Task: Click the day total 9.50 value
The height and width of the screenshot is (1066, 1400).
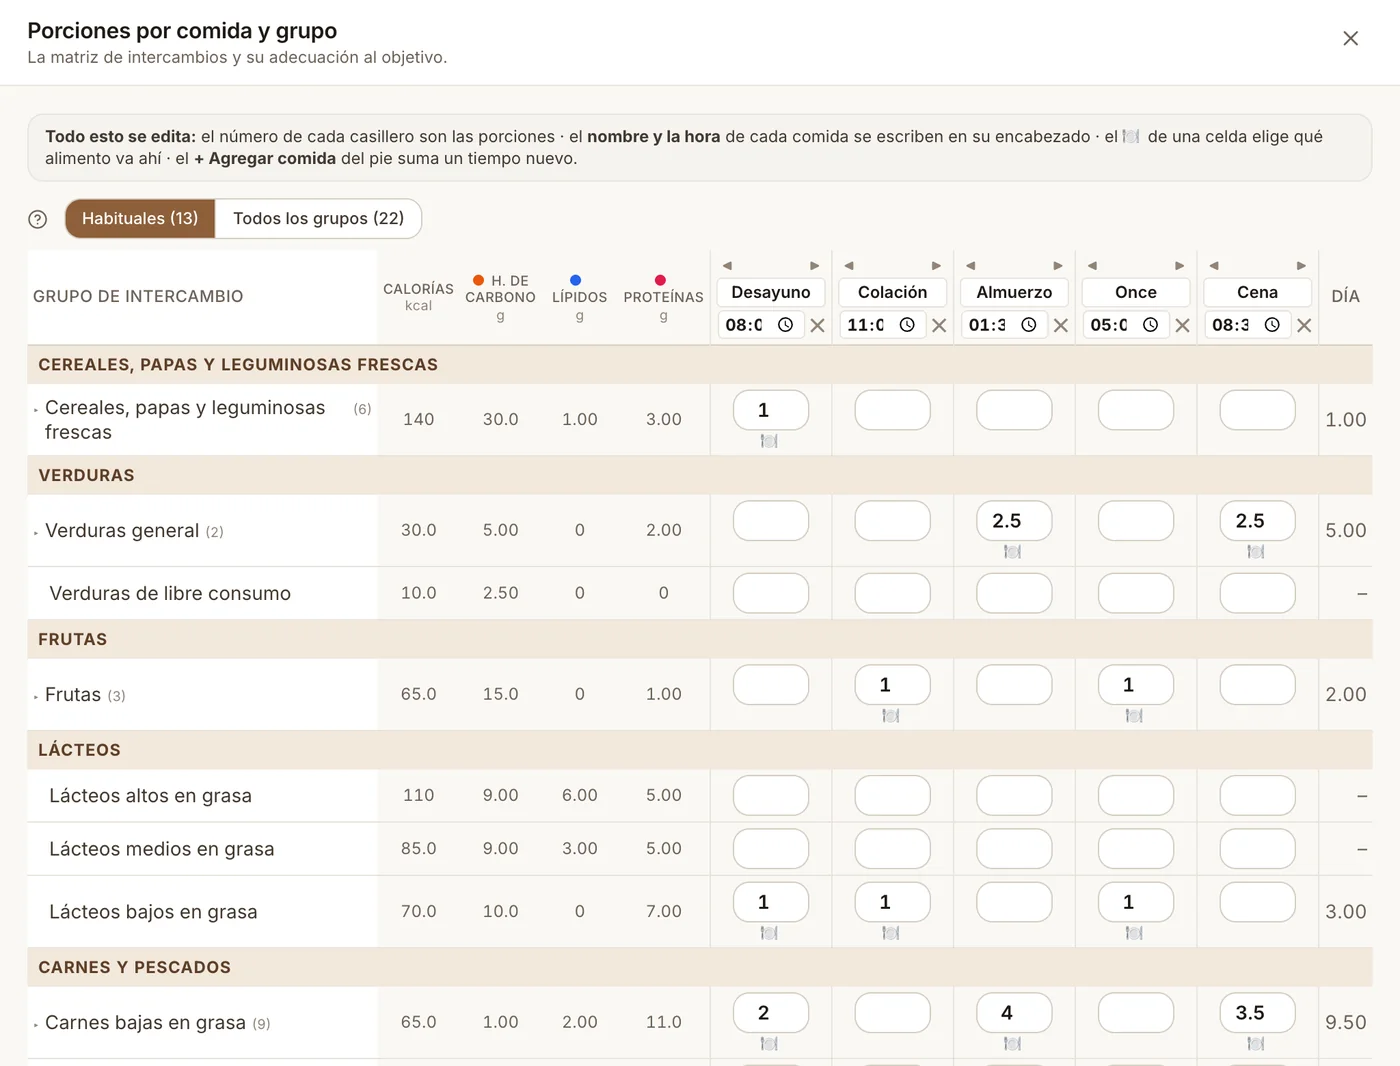Action: pos(1345,1023)
